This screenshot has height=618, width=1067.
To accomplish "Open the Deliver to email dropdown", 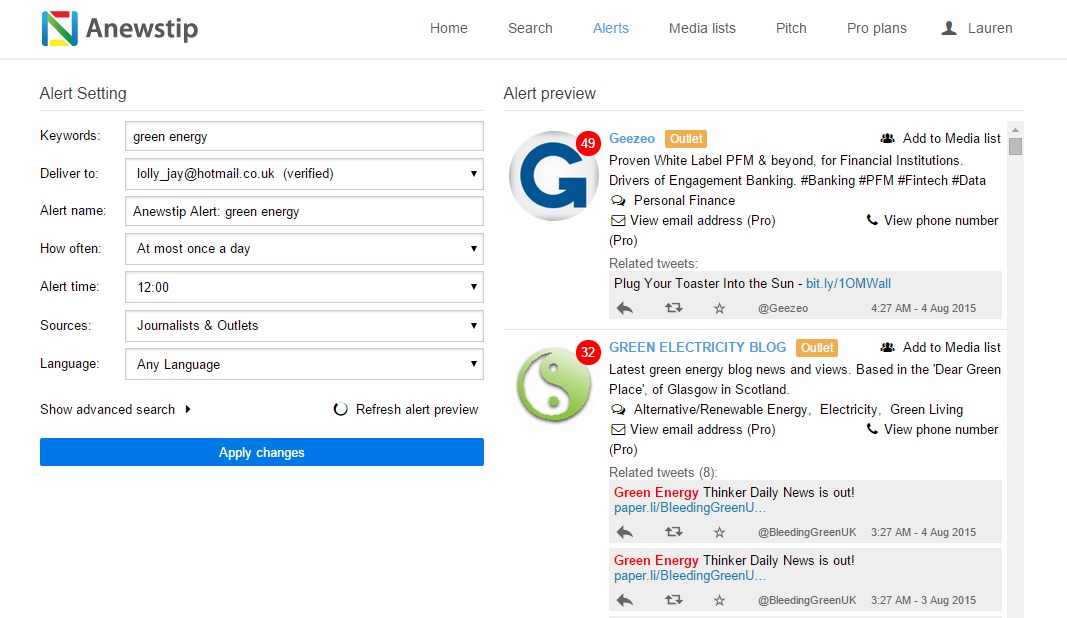I will coord(304,174).
